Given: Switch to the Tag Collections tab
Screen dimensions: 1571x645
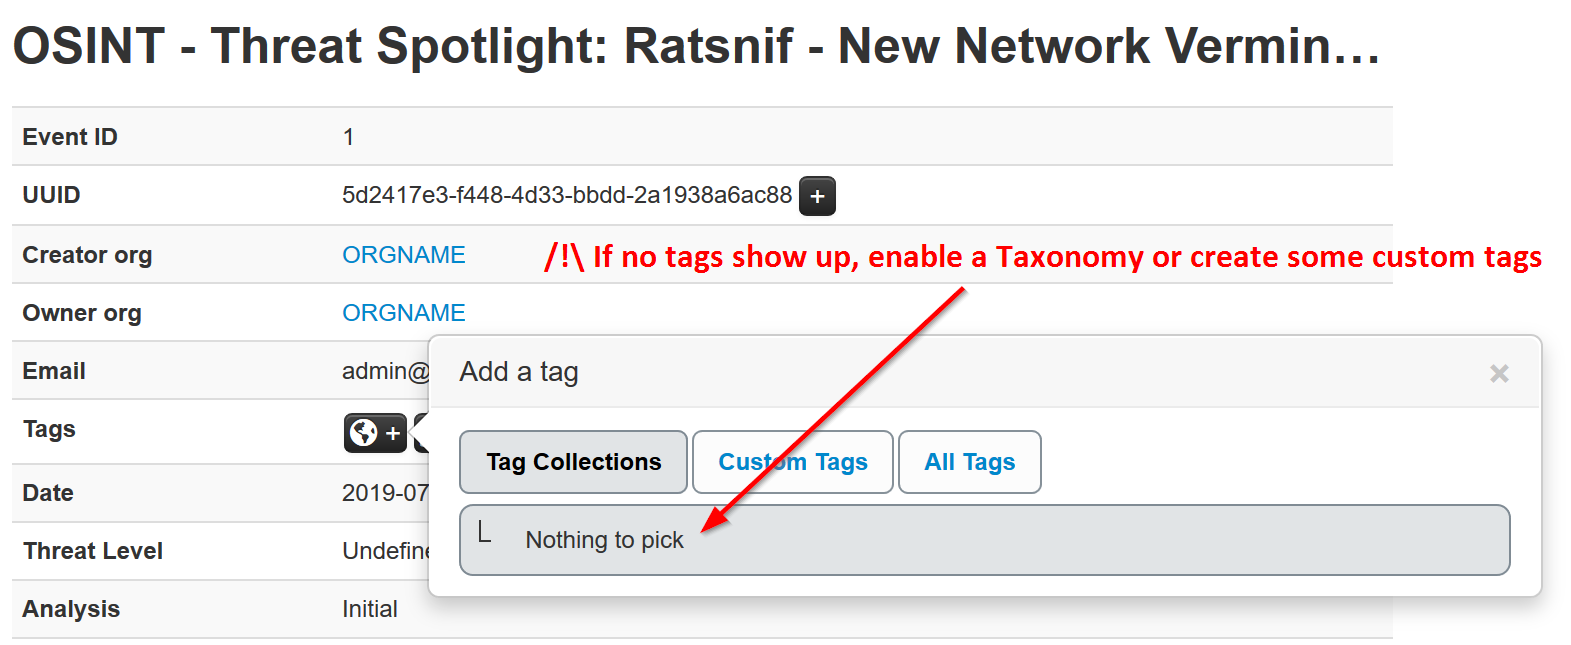Looking at the screenshot, I should (x=573, y=462).
